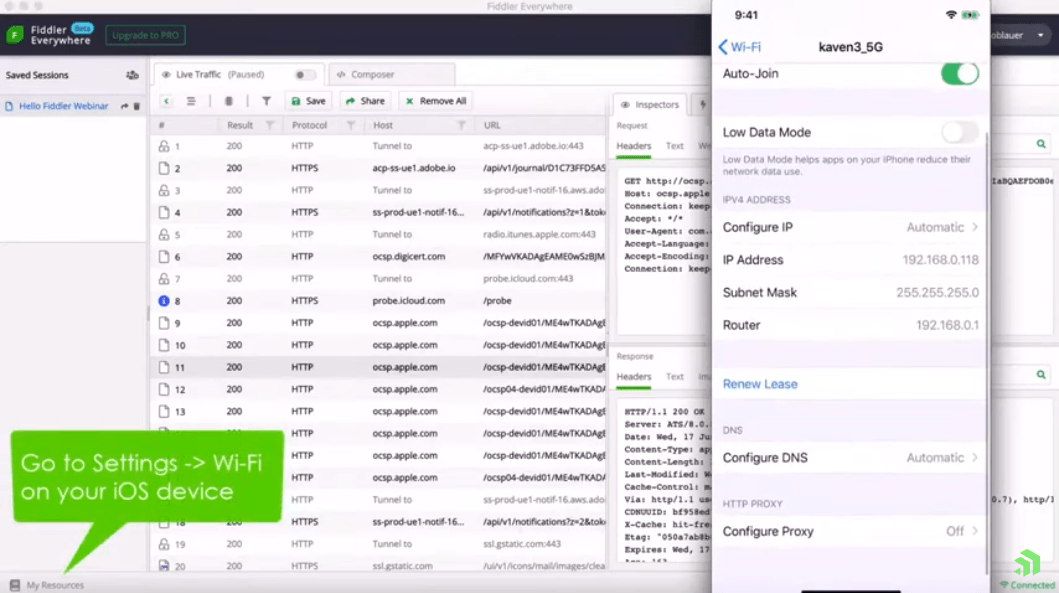Tap the Subnet Mask row
Viewport: 1059px width, 593px height.
[x=850, y=292]
